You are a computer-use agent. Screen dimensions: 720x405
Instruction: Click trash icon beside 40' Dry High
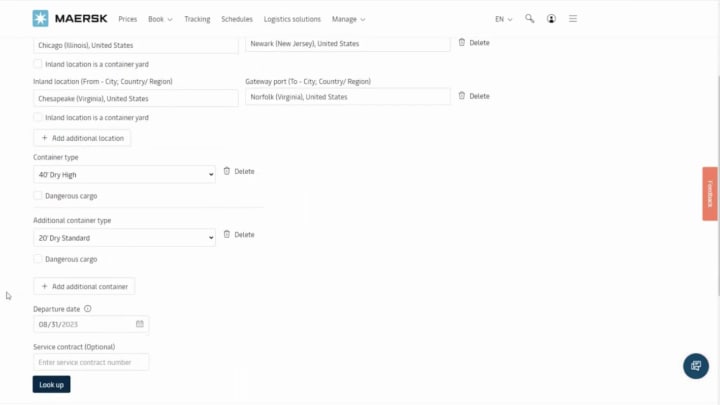[x=226, y=171]
